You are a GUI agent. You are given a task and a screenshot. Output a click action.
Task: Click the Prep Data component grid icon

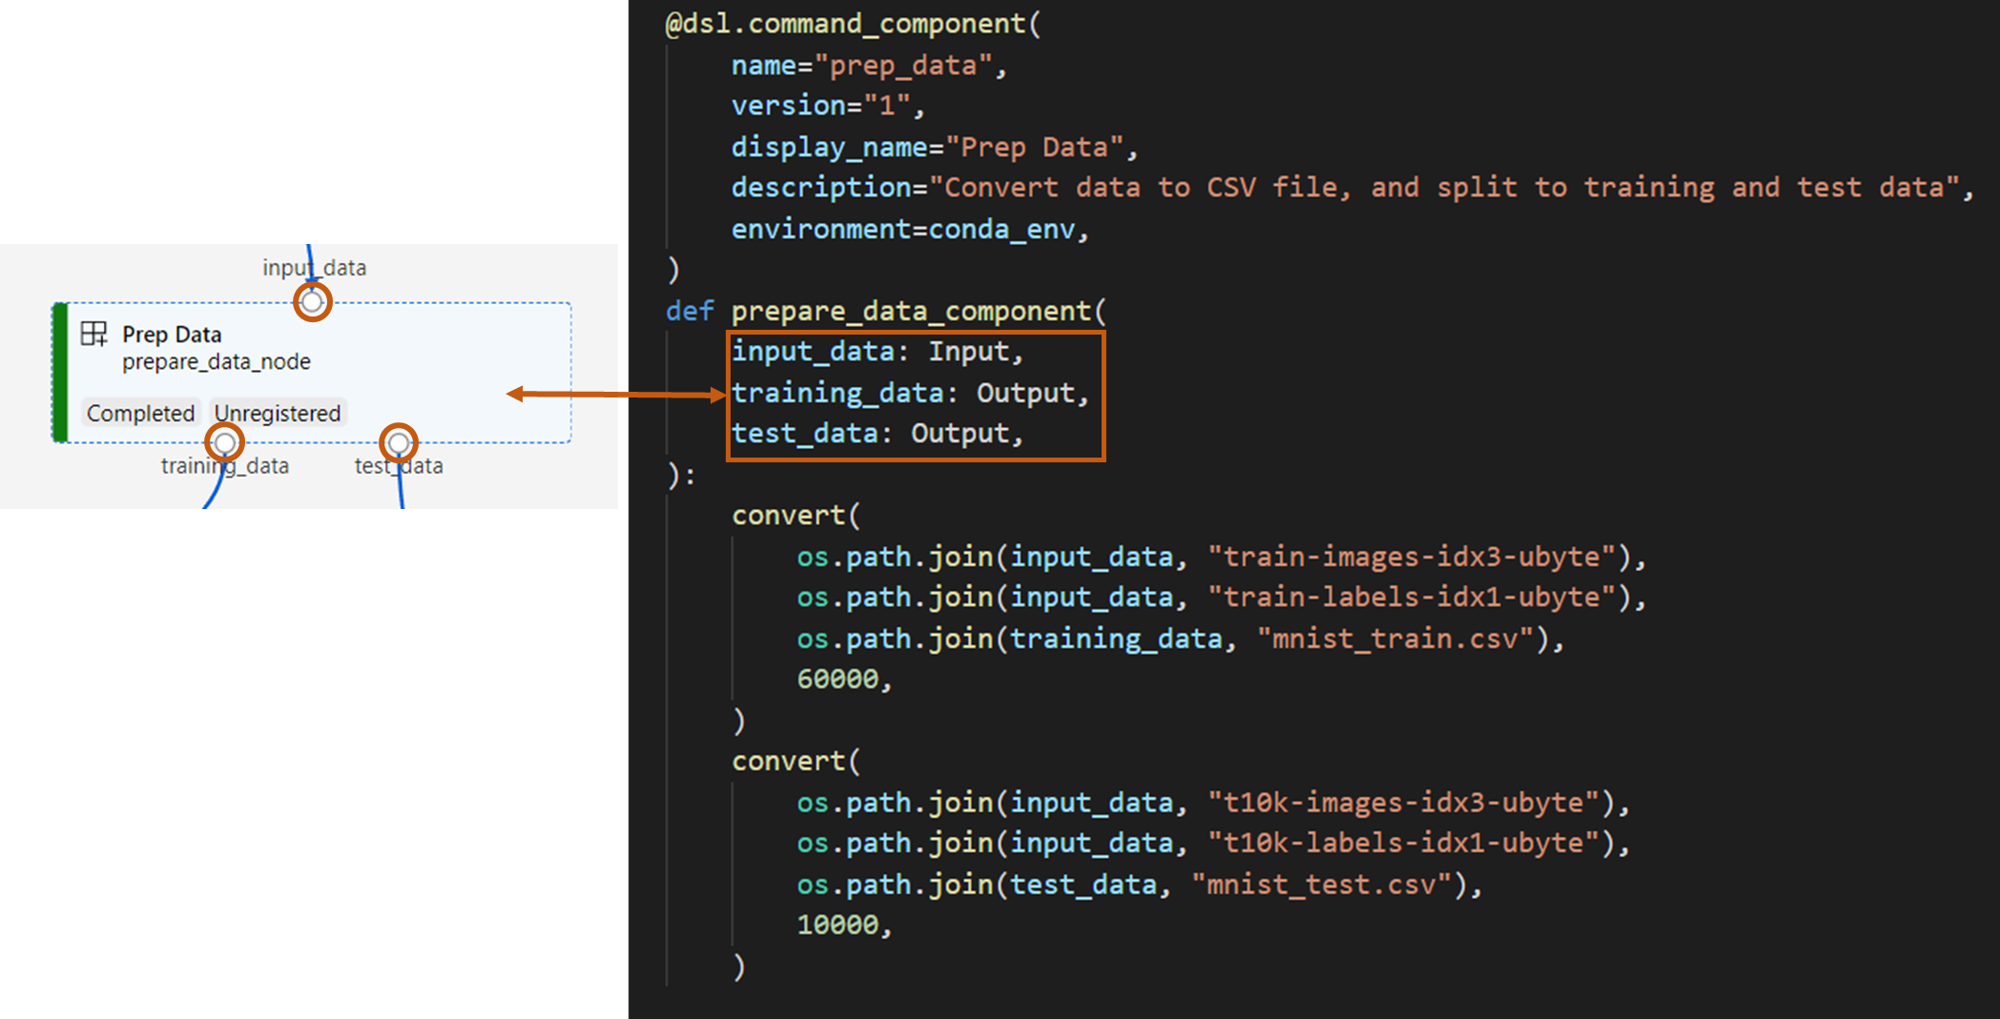(x=94, y=334)
